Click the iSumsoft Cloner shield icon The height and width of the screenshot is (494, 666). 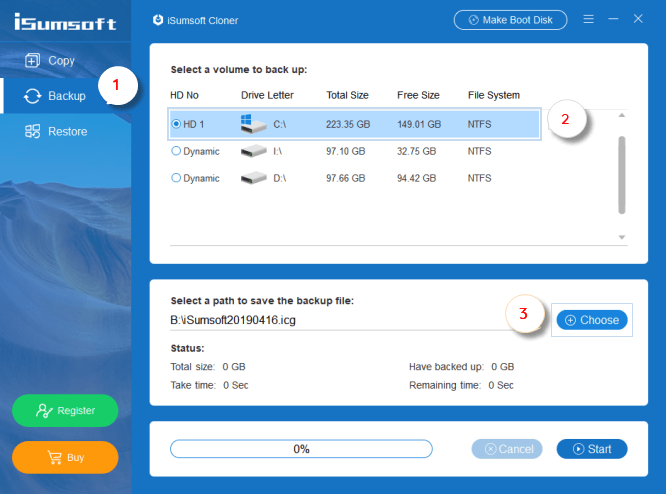(158, 20)
